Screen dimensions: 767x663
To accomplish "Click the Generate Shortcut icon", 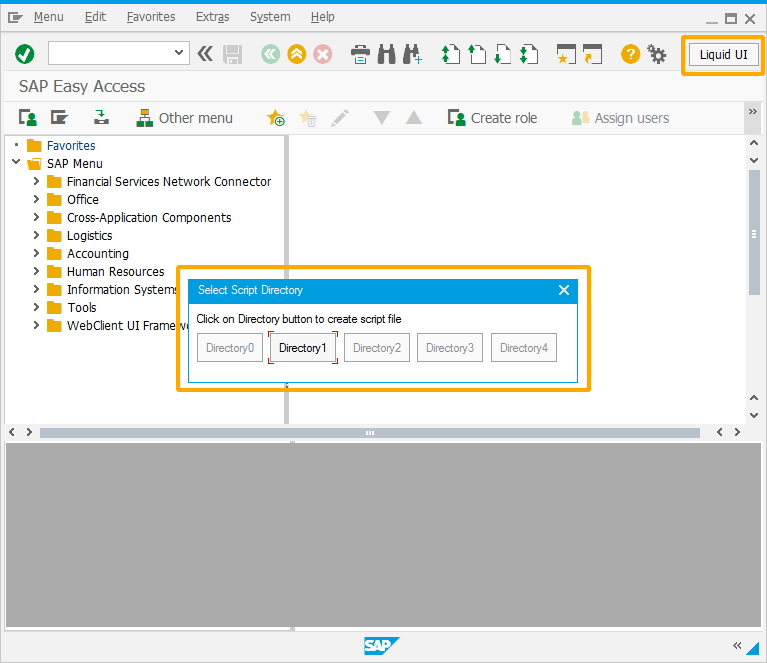I will (592, 54).
